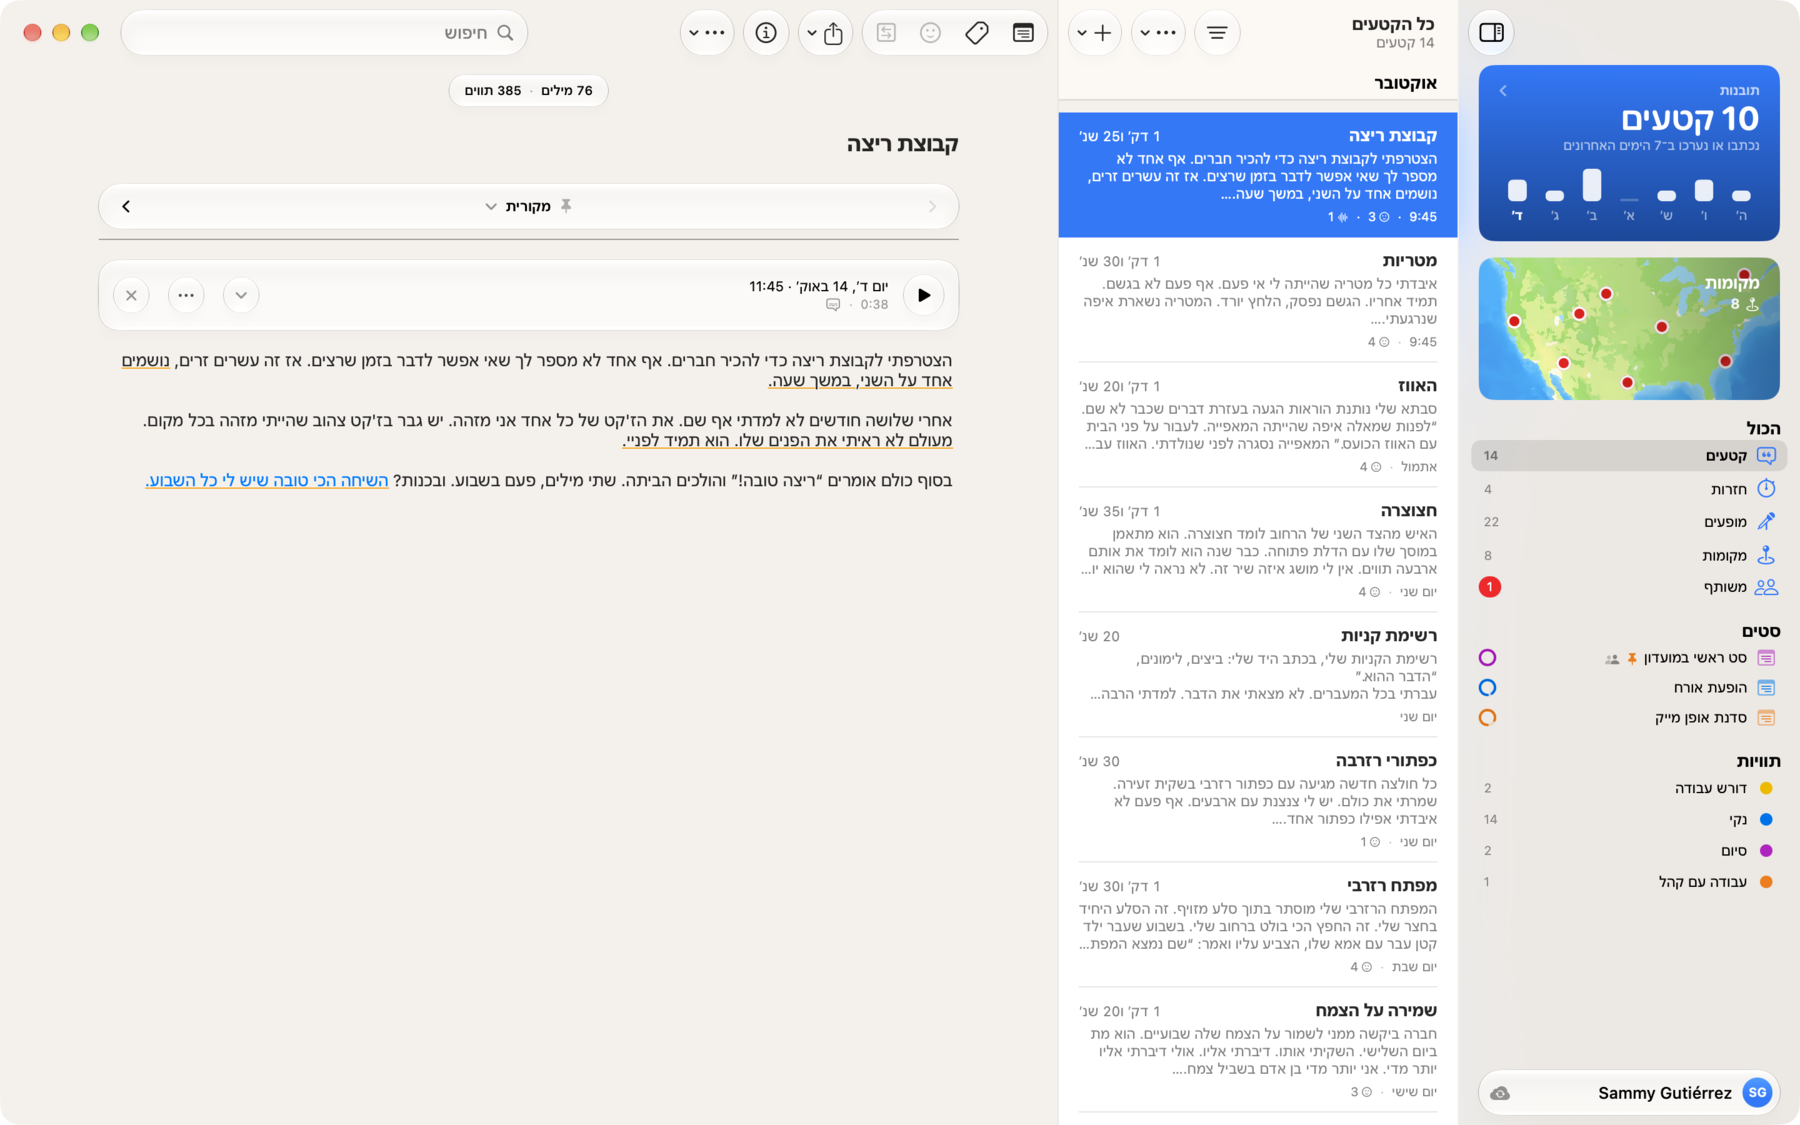Click the pin icon beside מקורית

click(566, 206)
